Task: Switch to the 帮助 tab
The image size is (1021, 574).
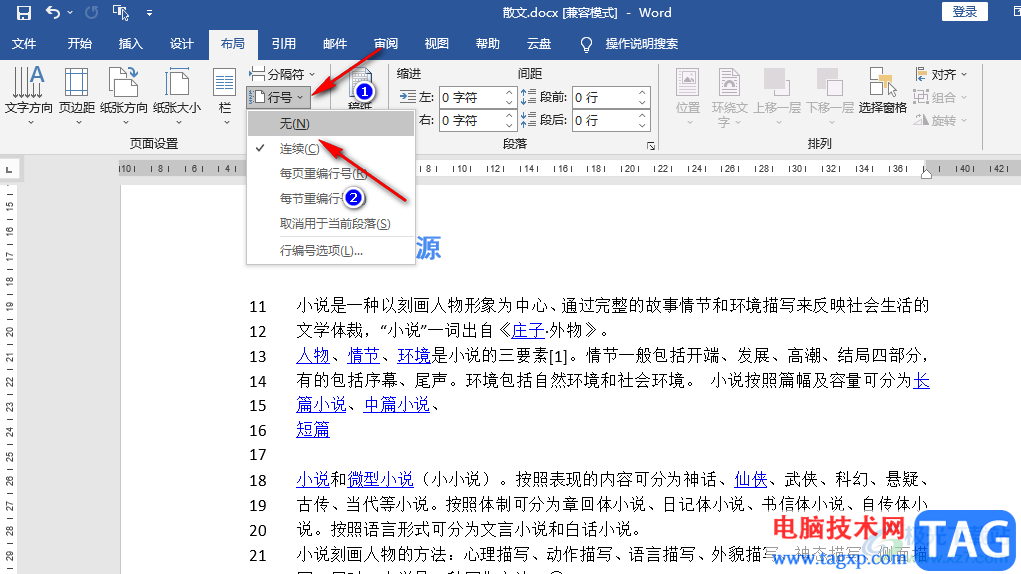Action: coord(488,44)
